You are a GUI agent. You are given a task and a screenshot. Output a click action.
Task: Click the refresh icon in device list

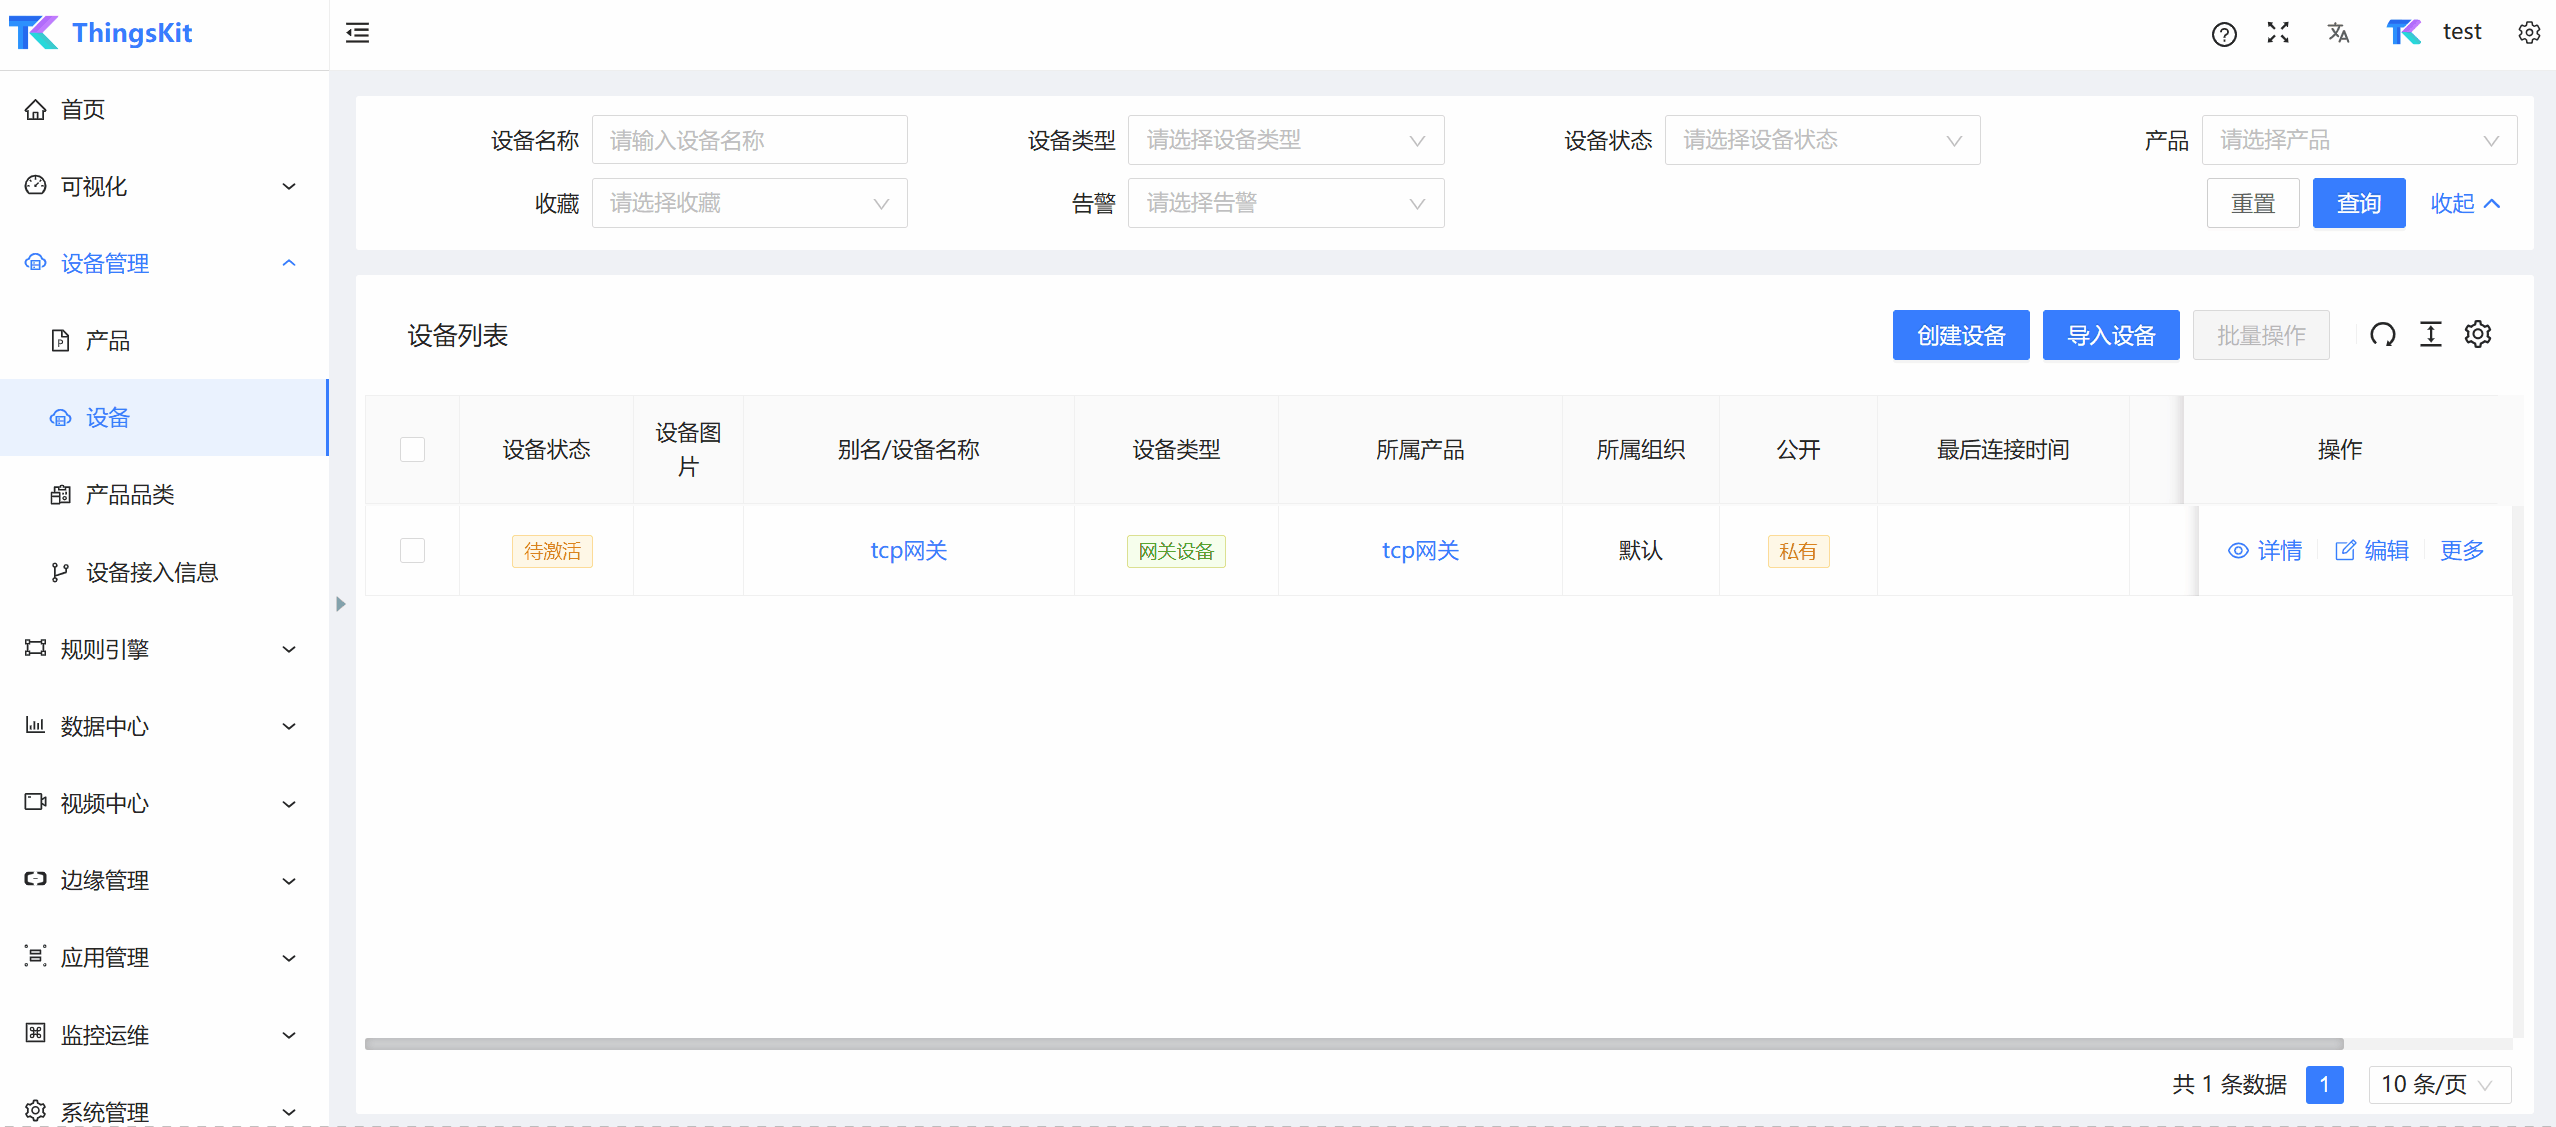2382,335
